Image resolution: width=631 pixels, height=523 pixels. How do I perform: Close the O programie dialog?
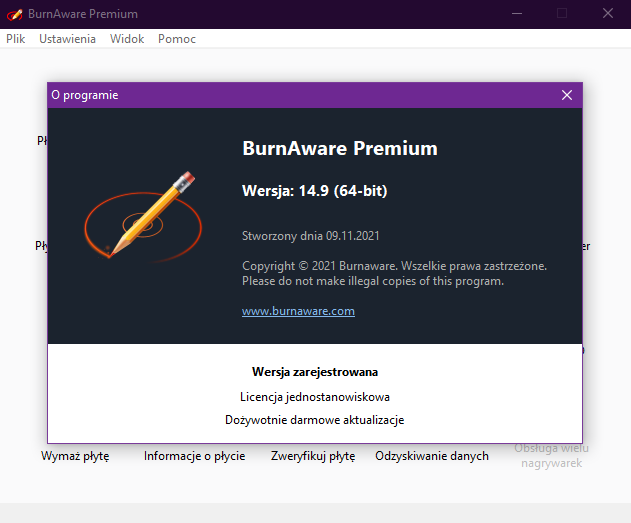click(x=567, y=95)
